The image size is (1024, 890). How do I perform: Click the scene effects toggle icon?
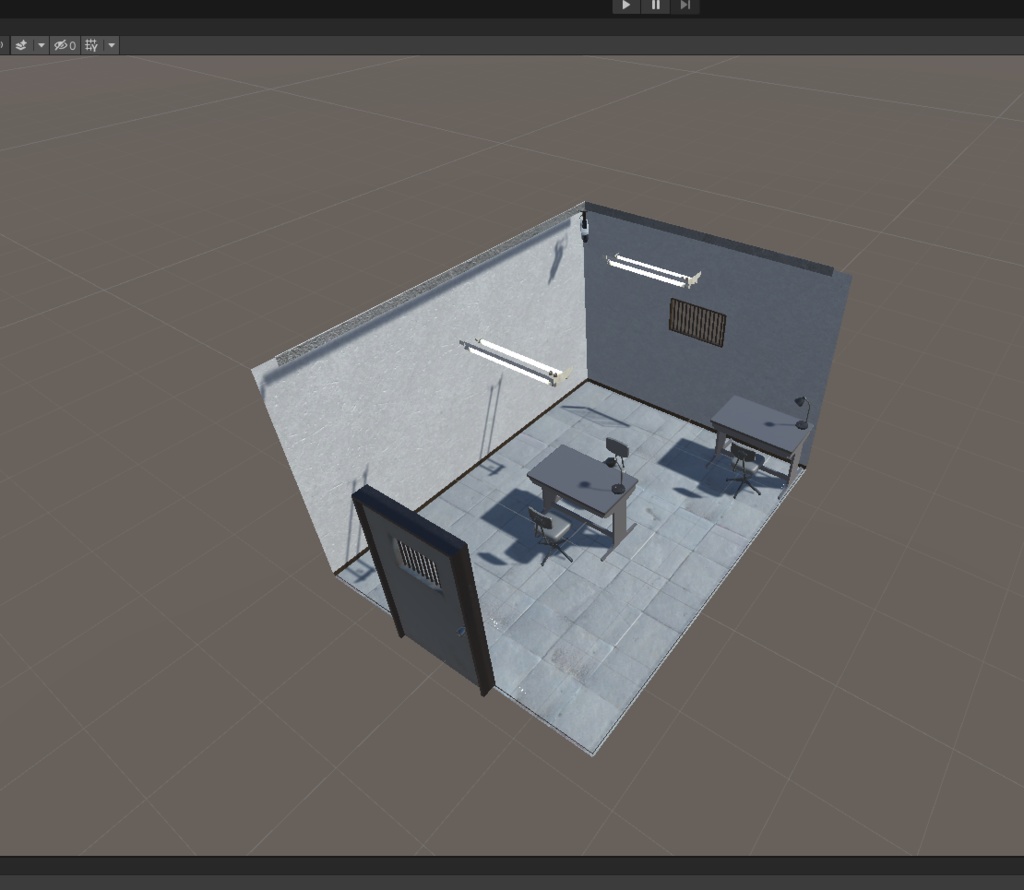22,45
